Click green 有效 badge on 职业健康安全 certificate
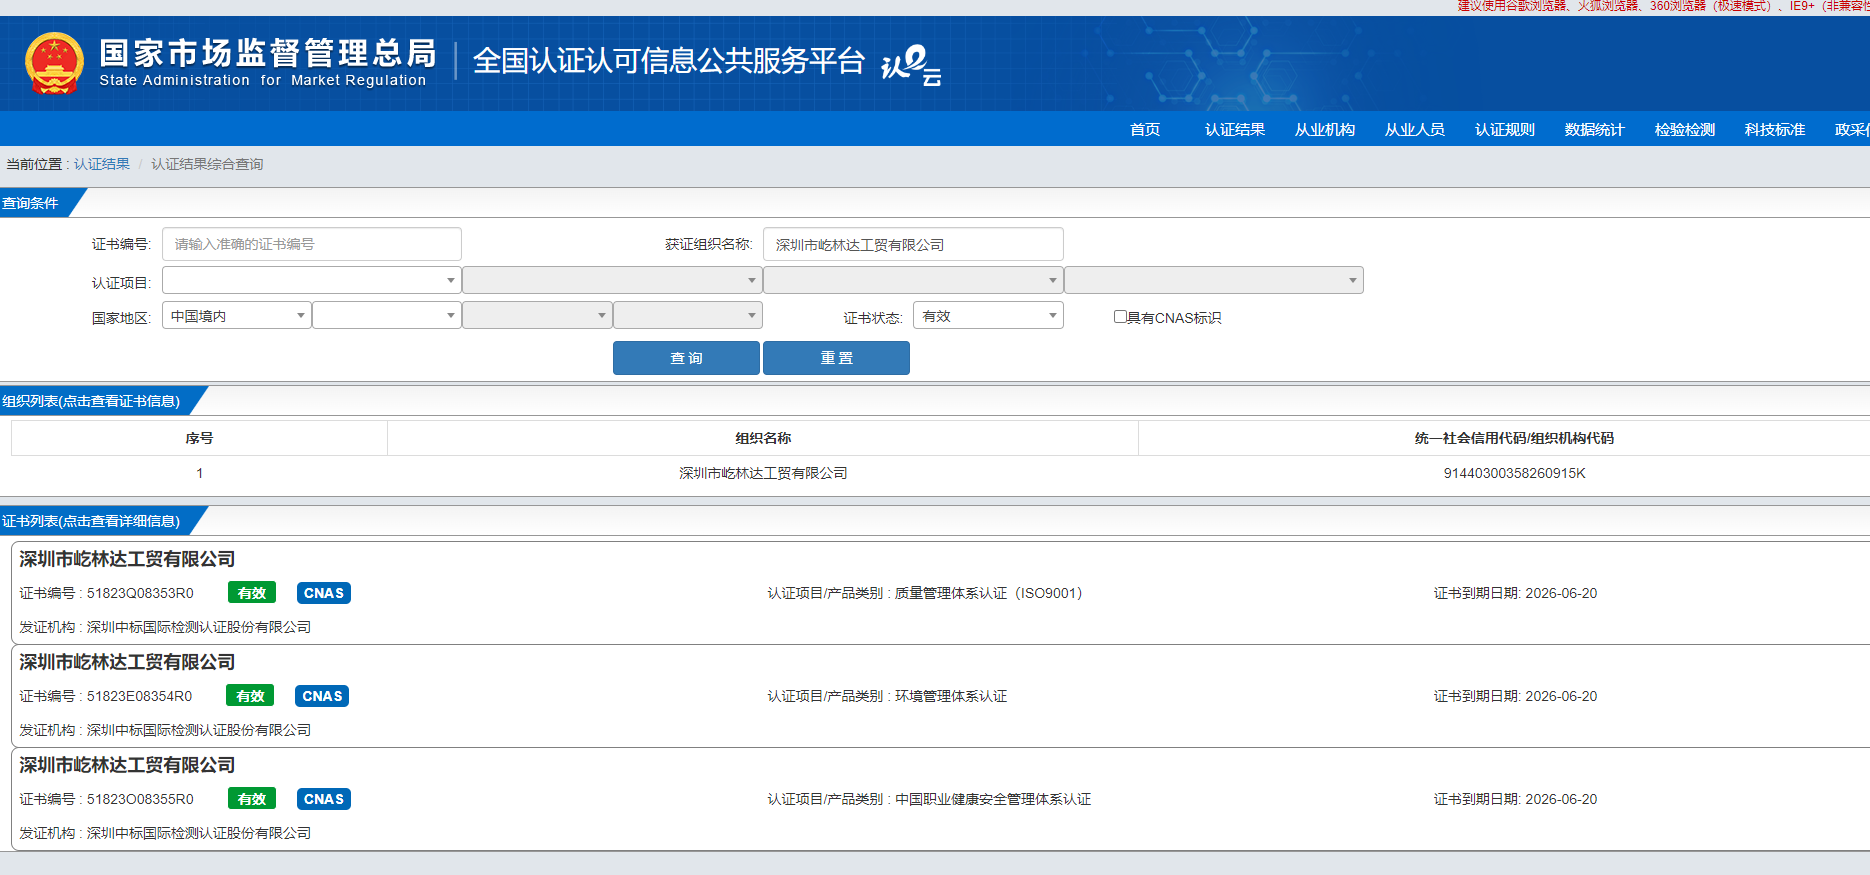The height and width of the screenshot is (875, 1870). tap(251, 799)
